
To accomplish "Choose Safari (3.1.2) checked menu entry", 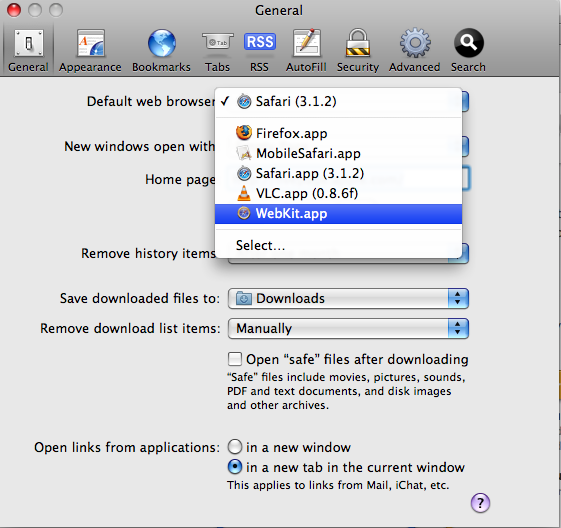I will tap(338, 102).
